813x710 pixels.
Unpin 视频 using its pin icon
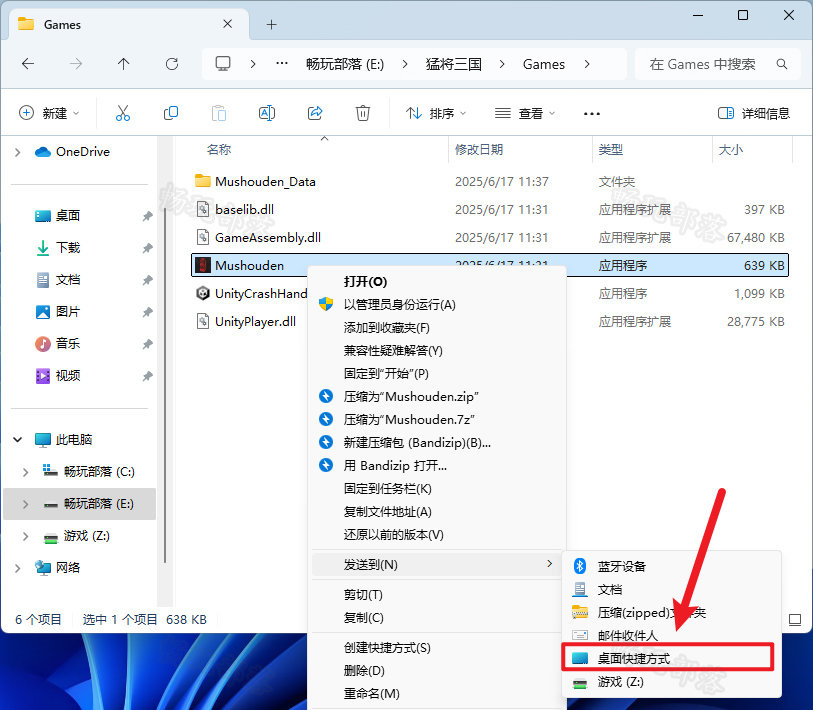(148, 376)
